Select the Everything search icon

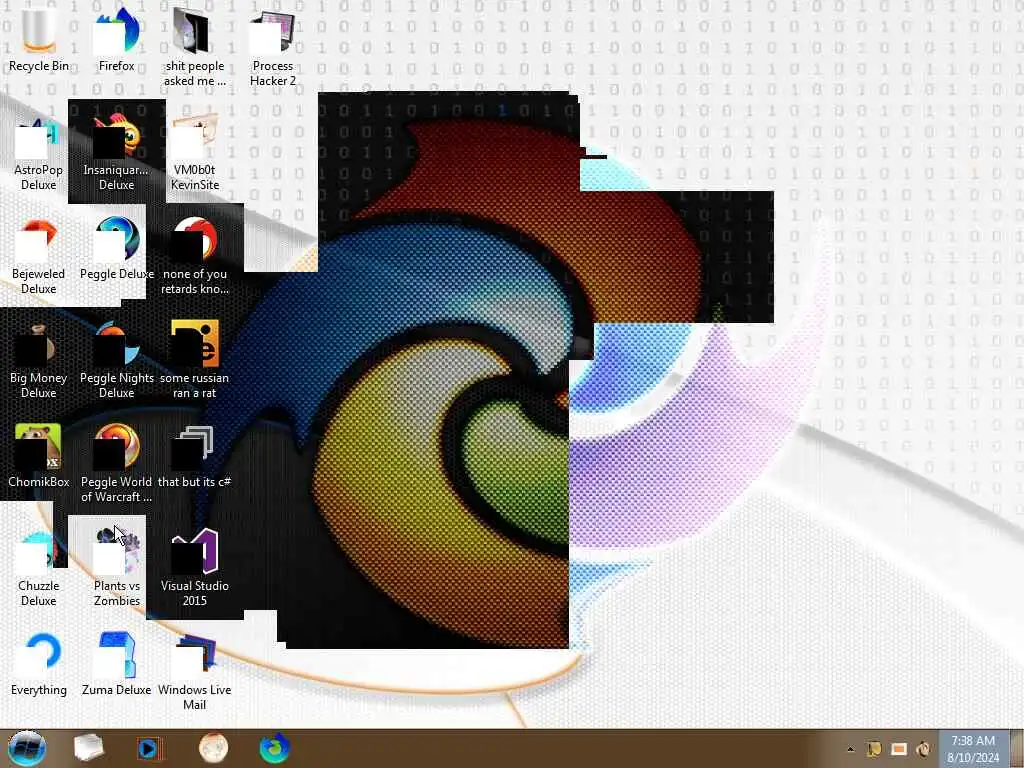pyautogui.click(x=39, y=665)
